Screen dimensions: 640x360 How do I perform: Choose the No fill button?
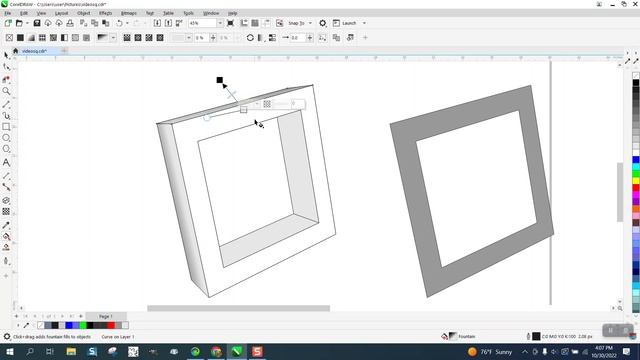9,38
